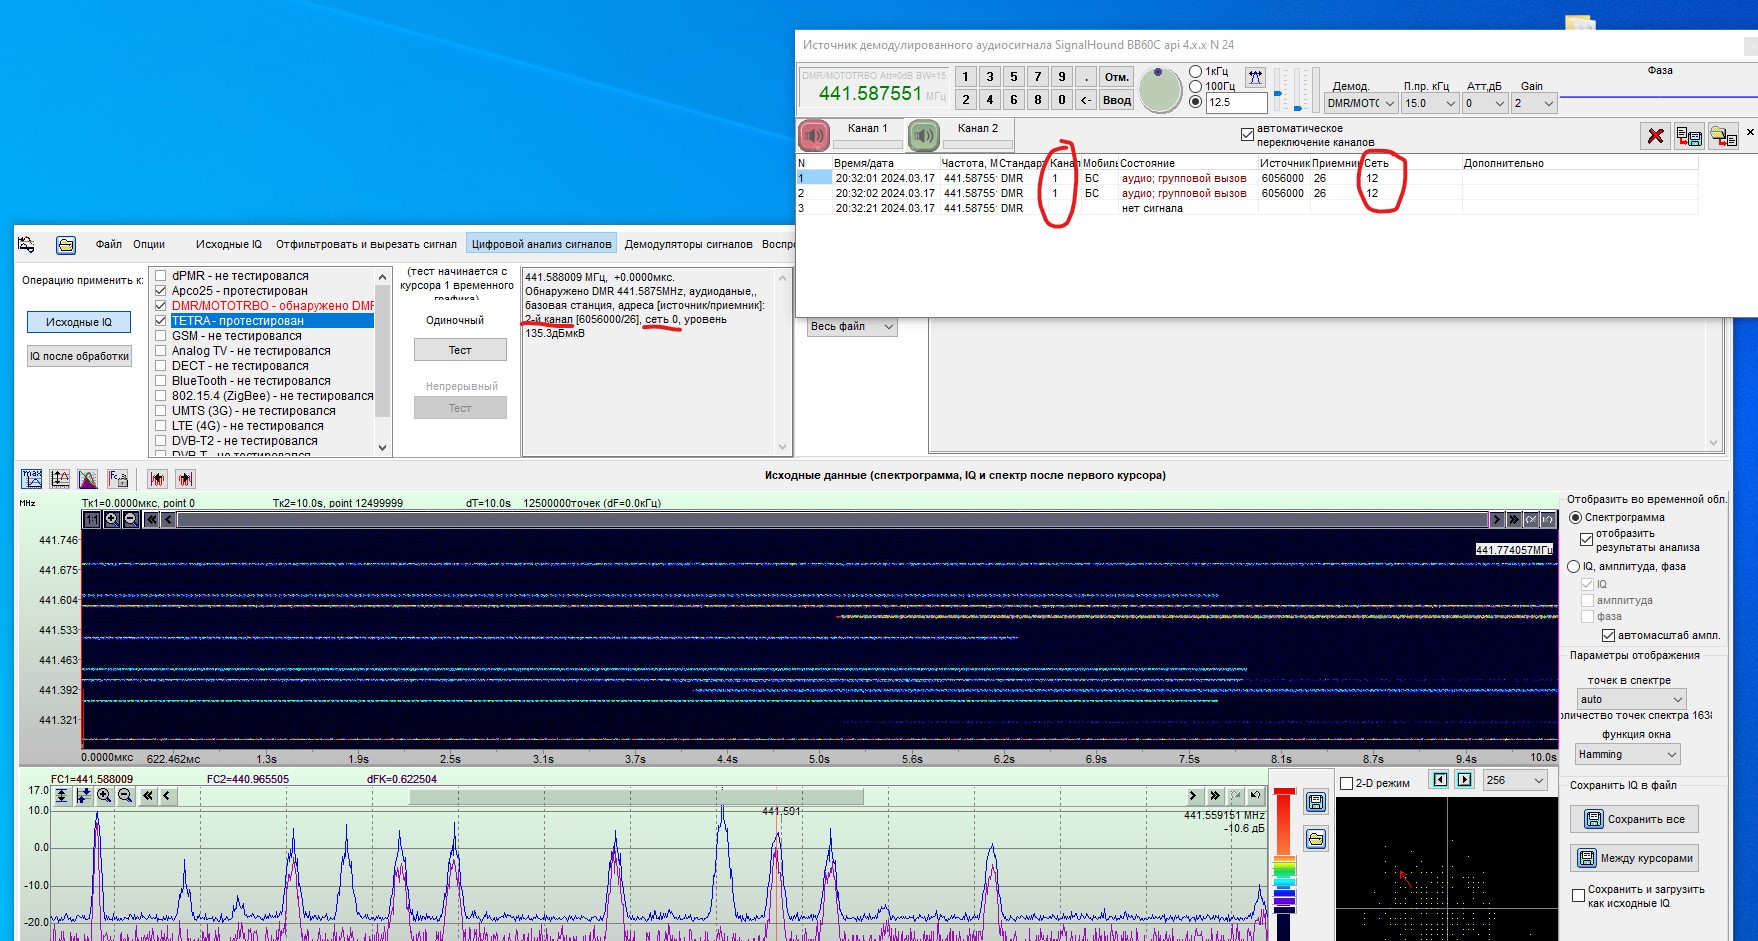This screenshot has width=1758, height=941.
Task: Toggle автомасштаб ампл. checkbox
Action: 1608,635
